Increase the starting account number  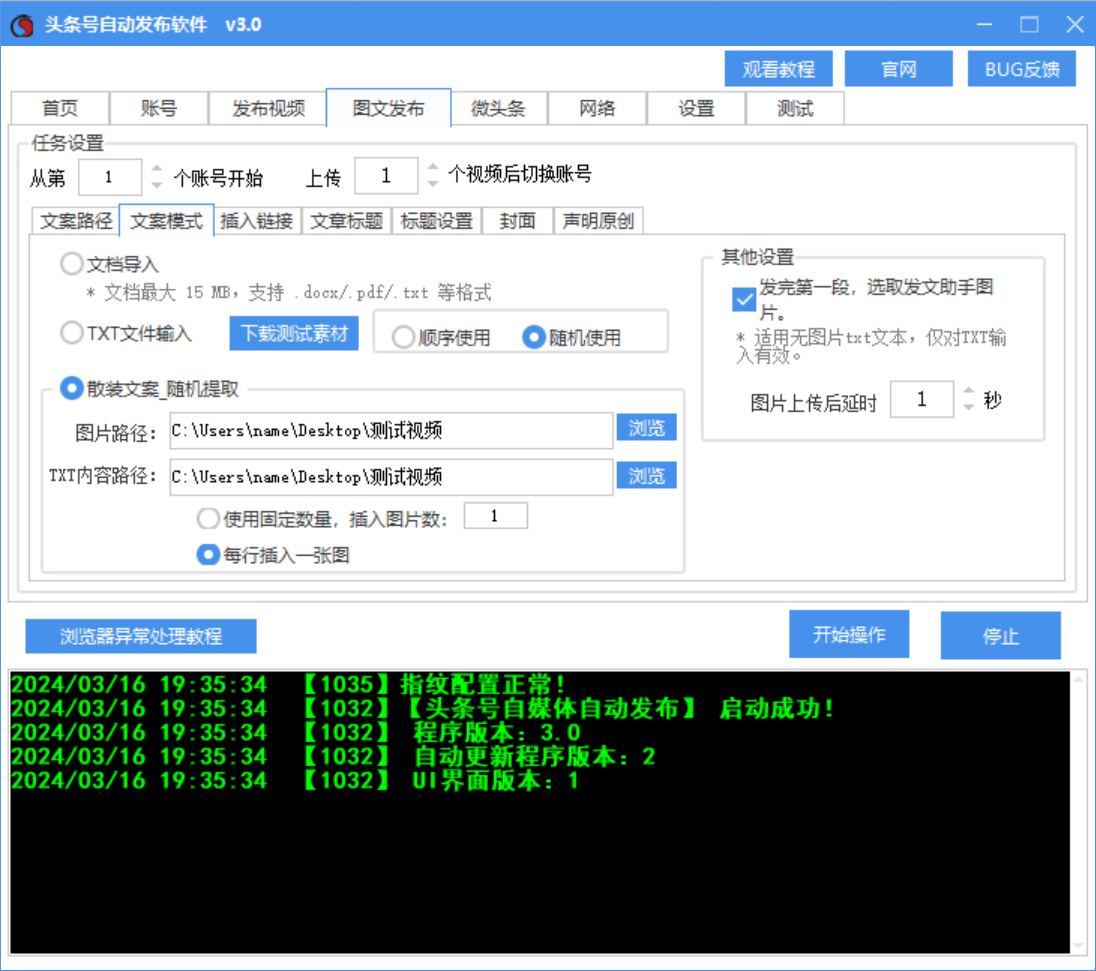tap(157, 168)
